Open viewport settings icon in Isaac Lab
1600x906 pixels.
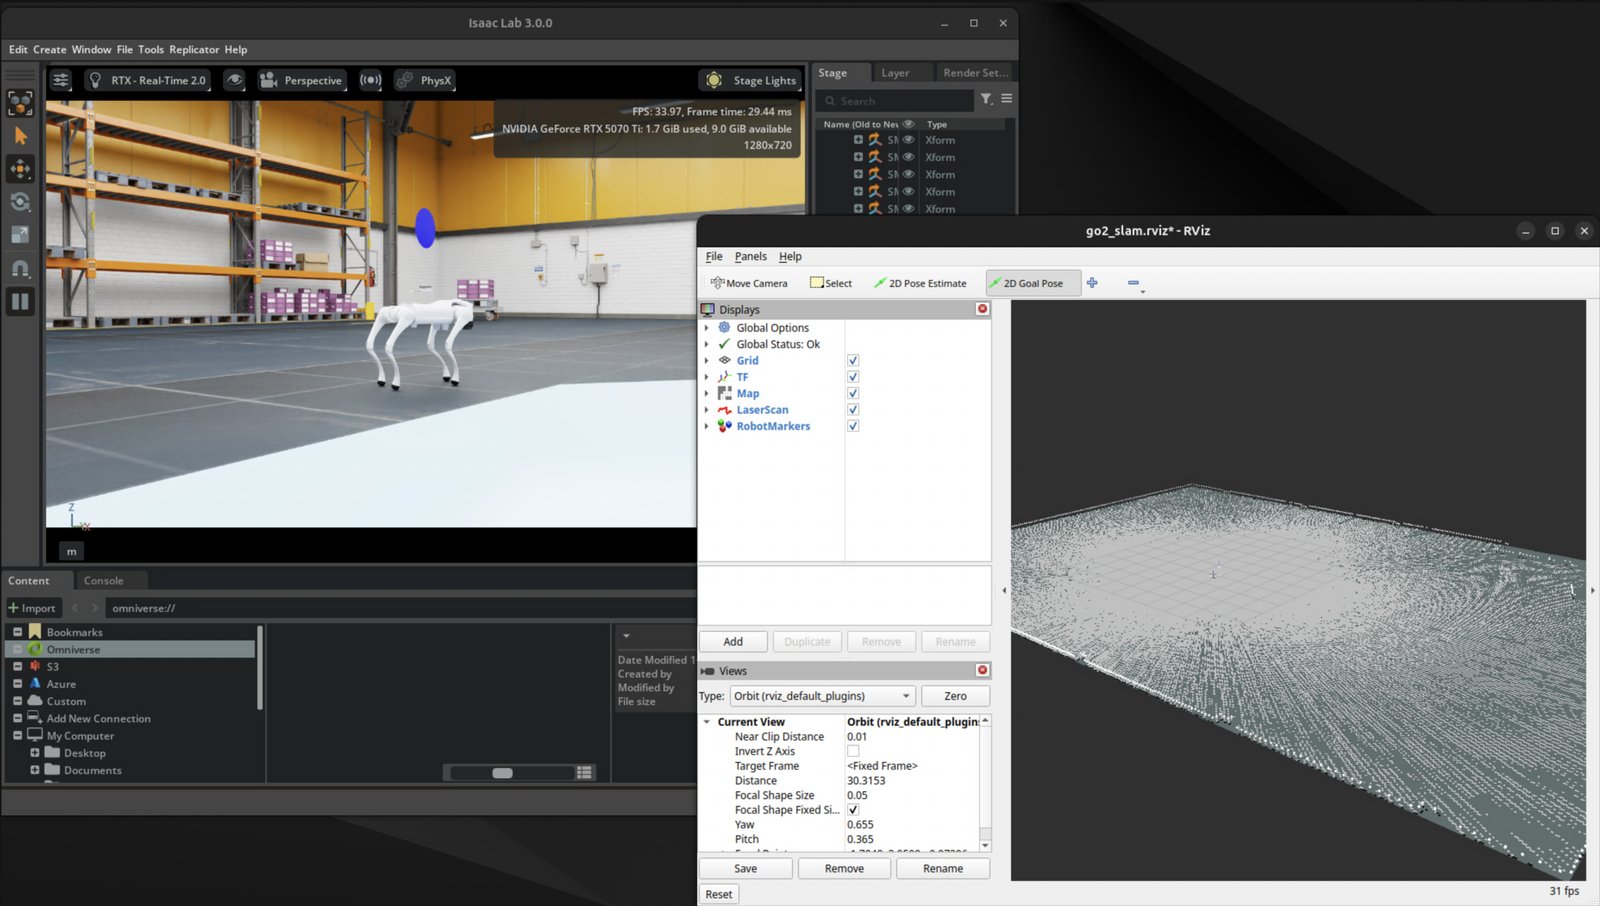[x=61, y=80]
